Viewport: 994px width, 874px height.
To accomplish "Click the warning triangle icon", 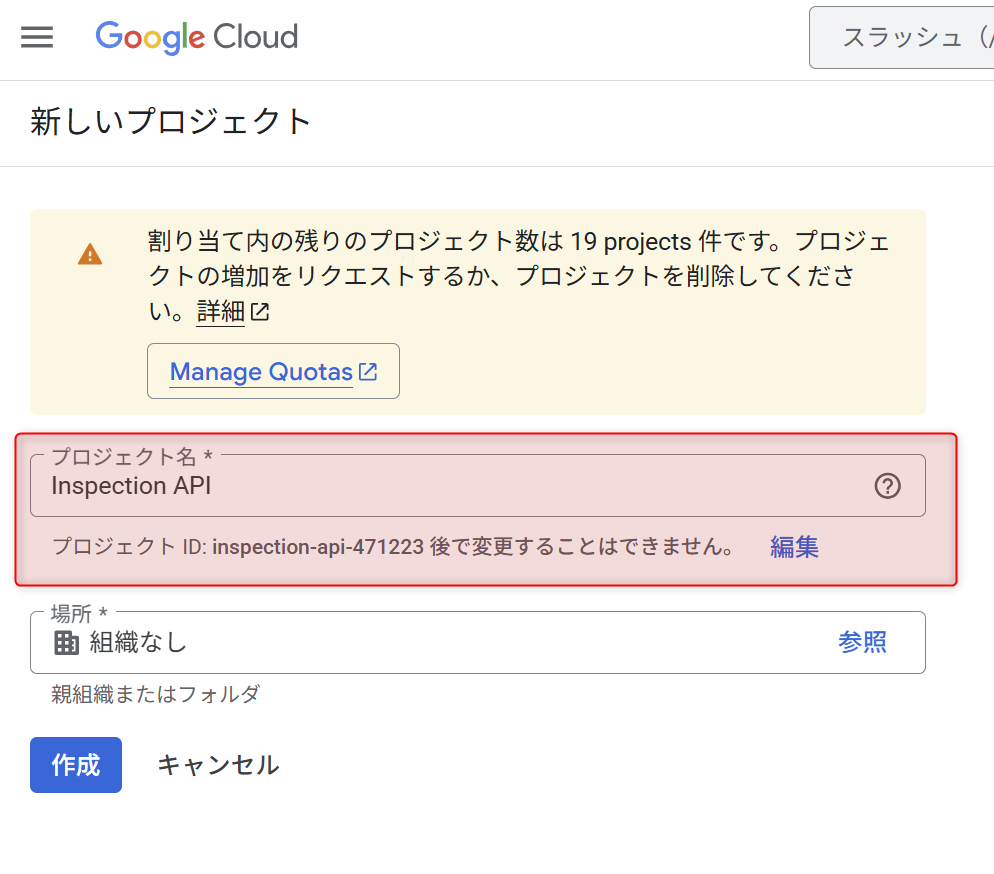I will [x=90, y=253].
